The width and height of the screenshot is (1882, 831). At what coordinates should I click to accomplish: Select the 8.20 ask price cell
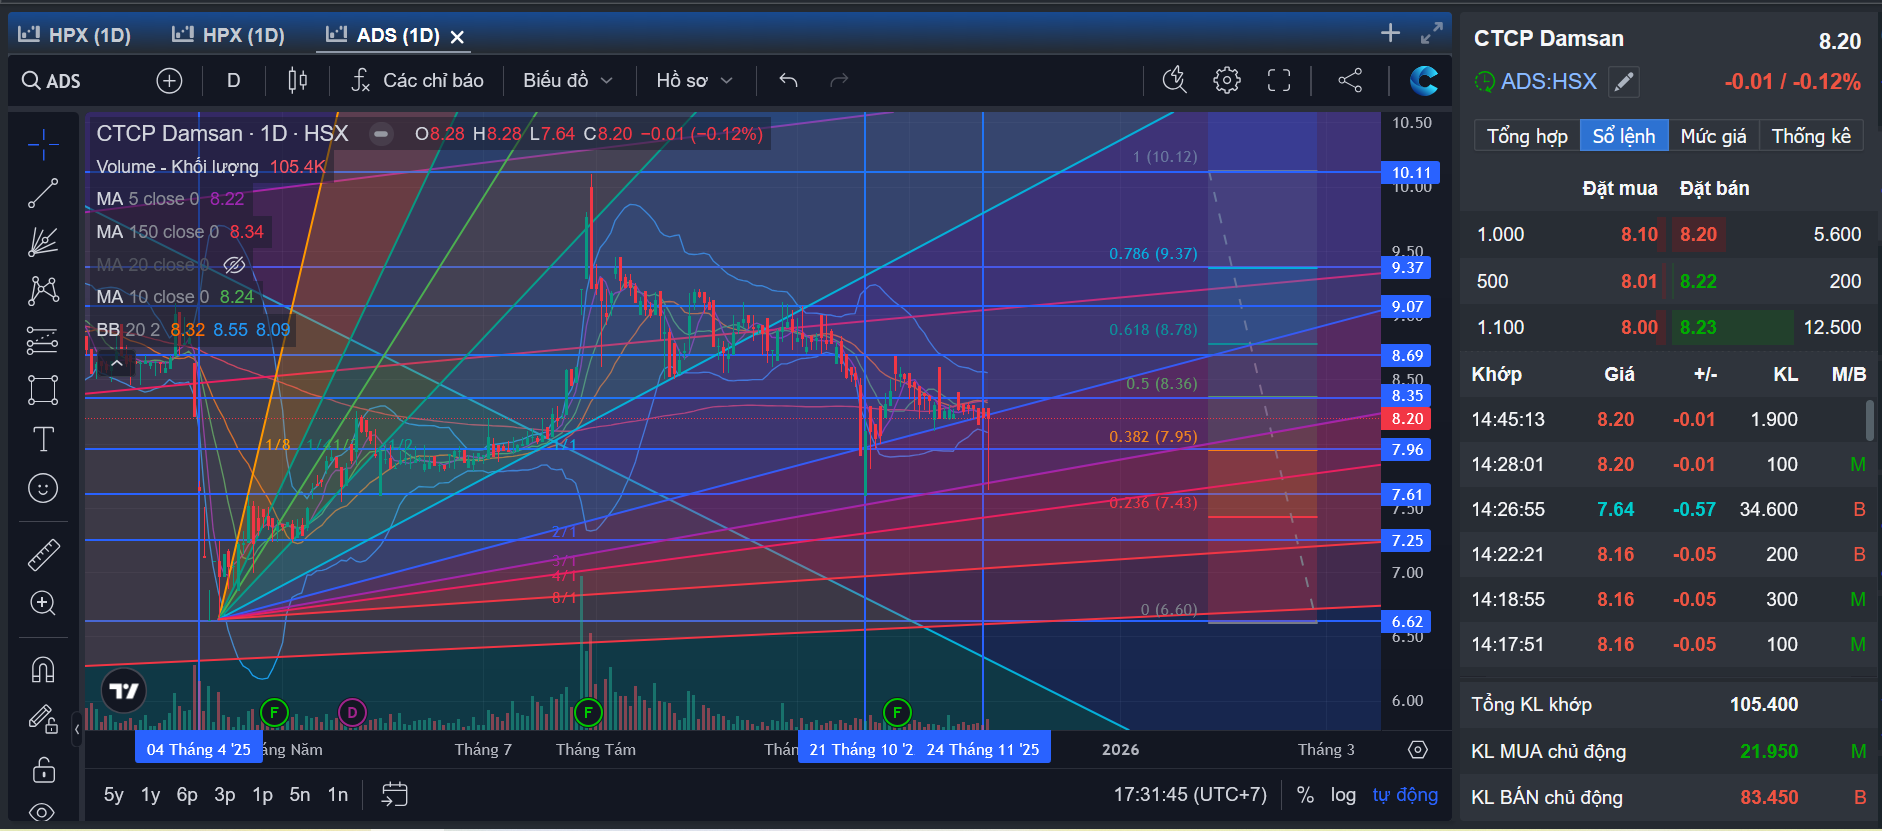(x=1698, y=235)
